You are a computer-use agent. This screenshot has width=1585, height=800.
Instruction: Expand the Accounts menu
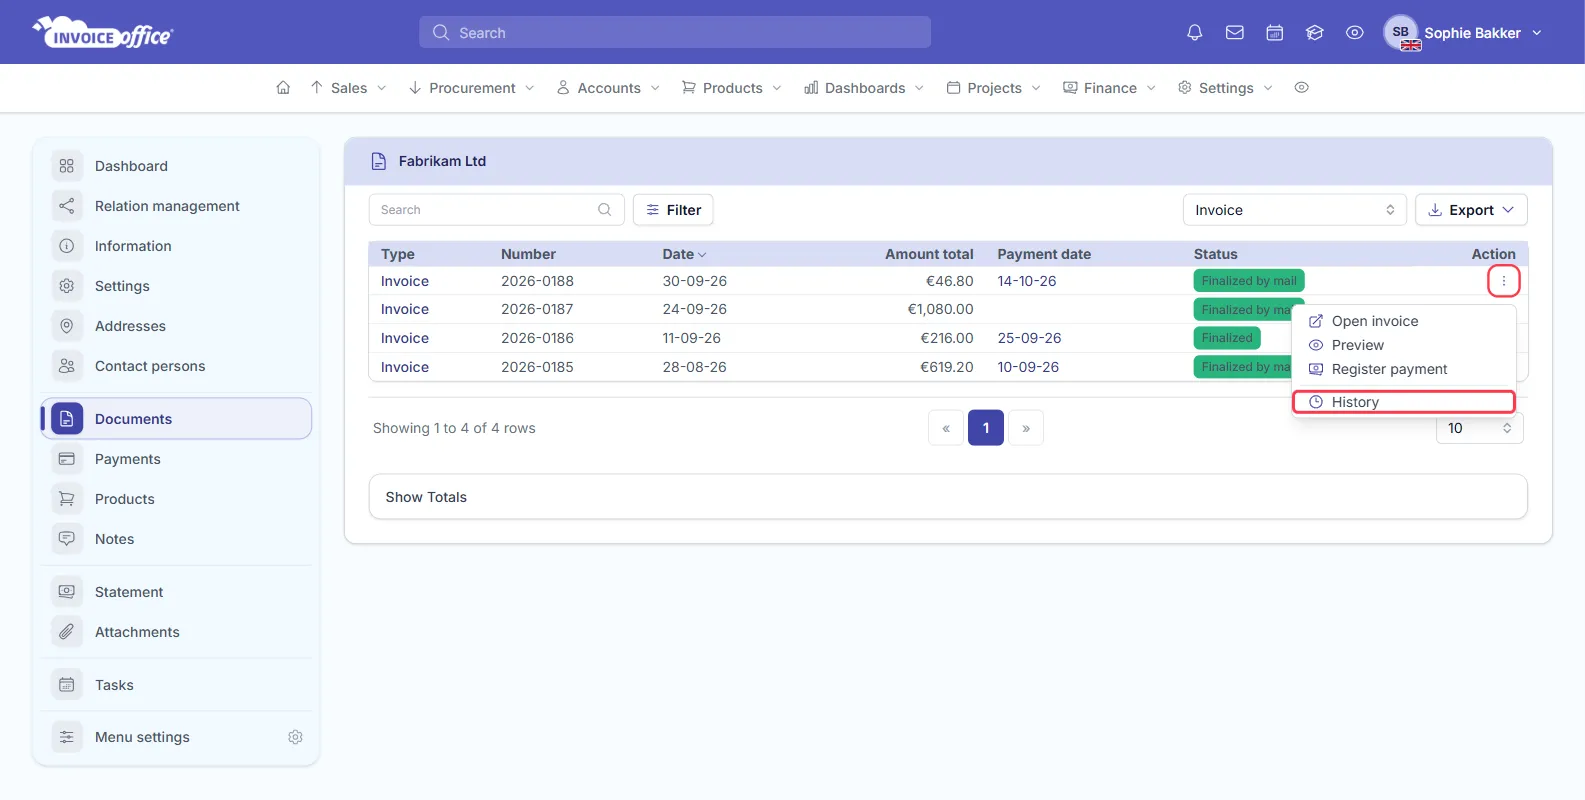[x=608, y=88]
